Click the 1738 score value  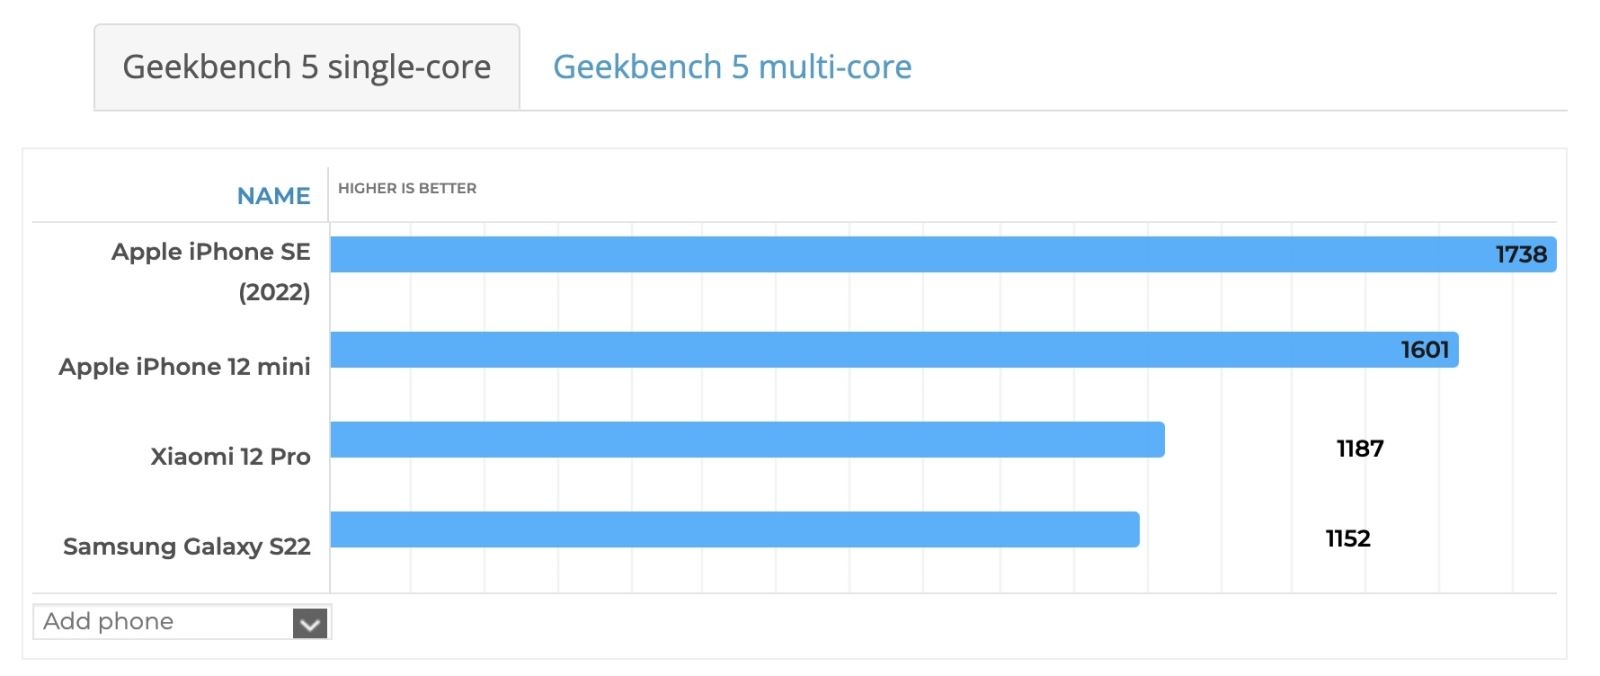(x=1520, y=254)
